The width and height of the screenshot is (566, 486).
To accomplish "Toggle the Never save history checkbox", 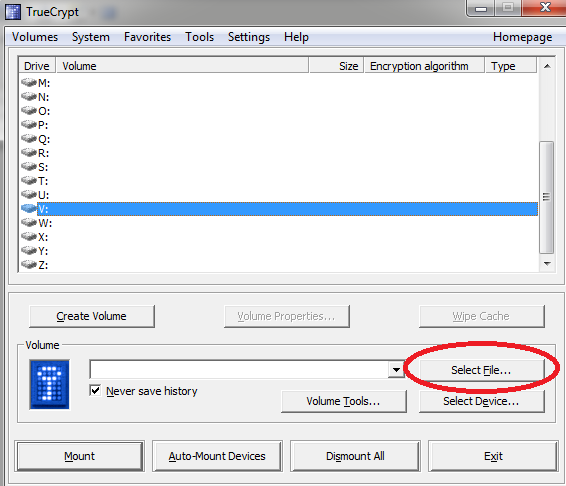I will click(x=95, y=390).
